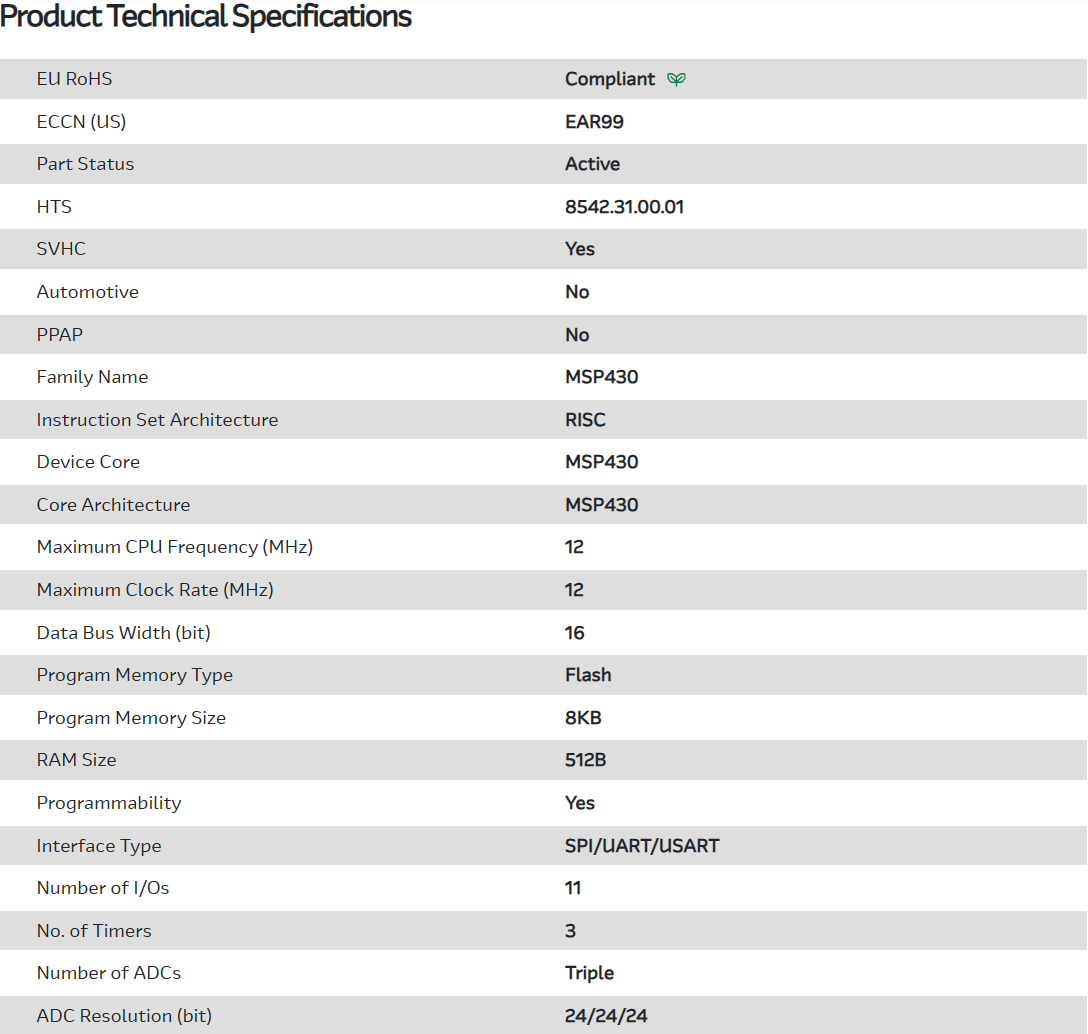Click the HTS code 8542.31.00.01

tap(624, 207)
